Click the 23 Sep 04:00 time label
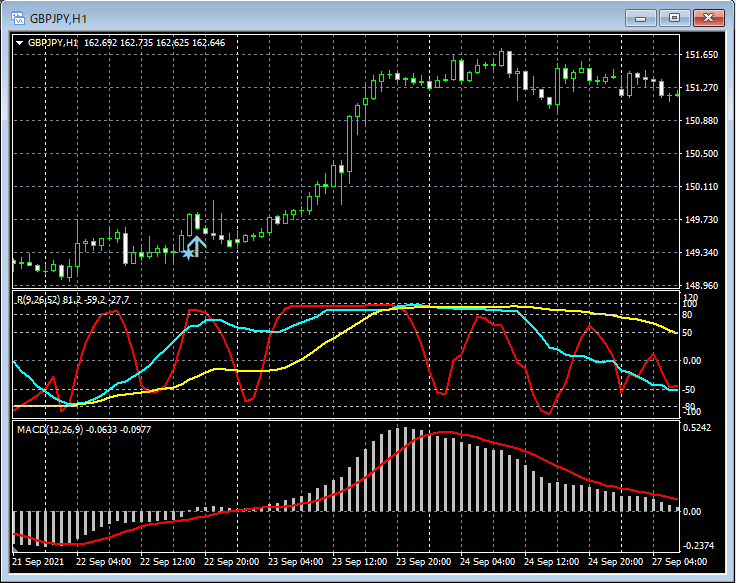Image resolution: width=737 pixels, height=583 pixels. (295, 562)
